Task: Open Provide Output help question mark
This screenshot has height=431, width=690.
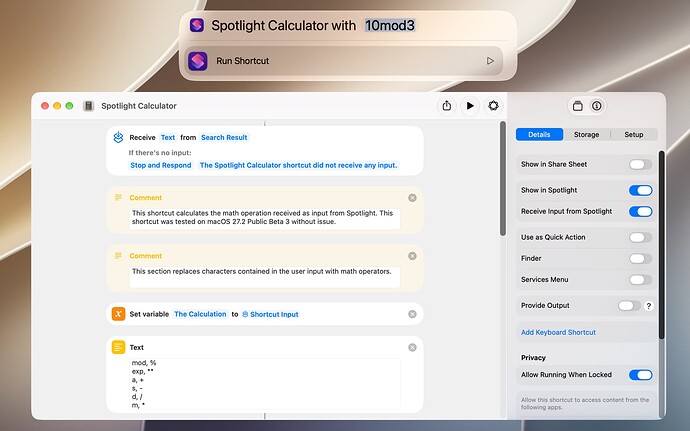Action: 649,306
